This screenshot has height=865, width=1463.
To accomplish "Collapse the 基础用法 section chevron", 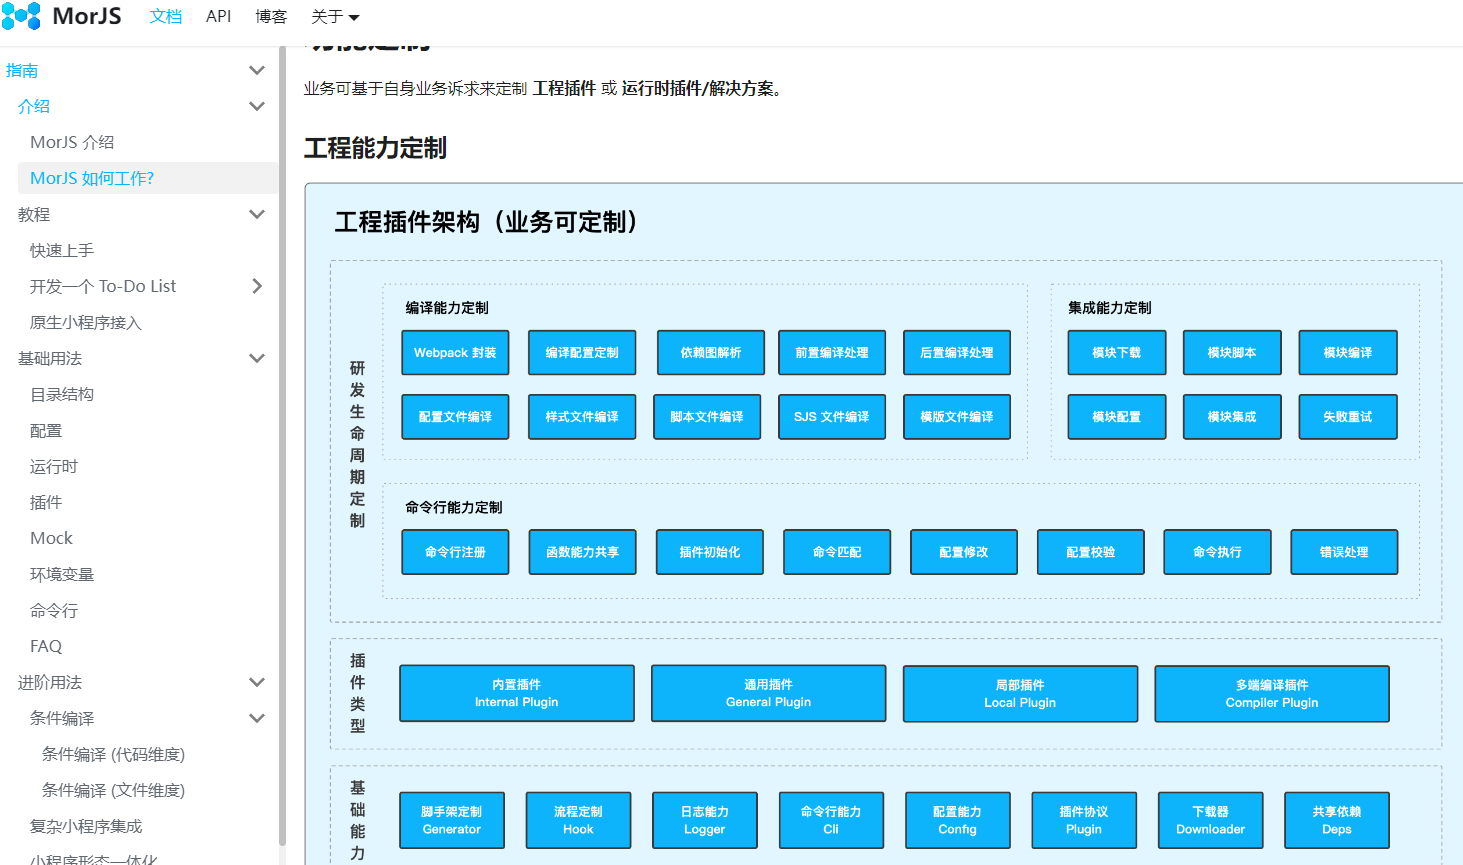I will 257,358.
